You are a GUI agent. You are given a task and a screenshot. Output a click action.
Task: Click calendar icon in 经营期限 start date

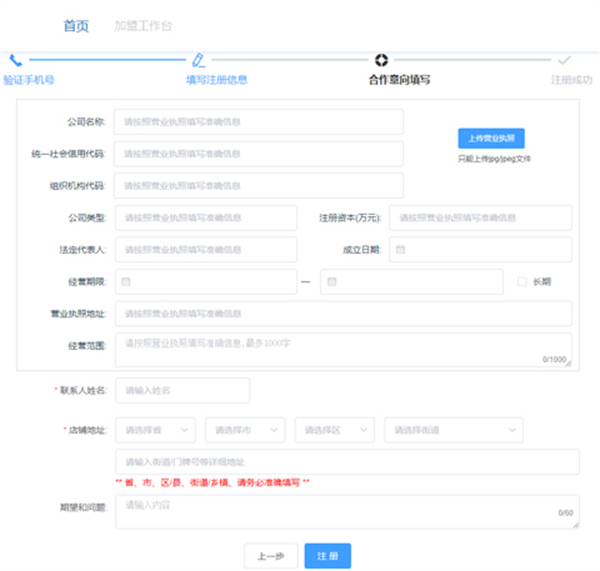[x=126, y=282]
